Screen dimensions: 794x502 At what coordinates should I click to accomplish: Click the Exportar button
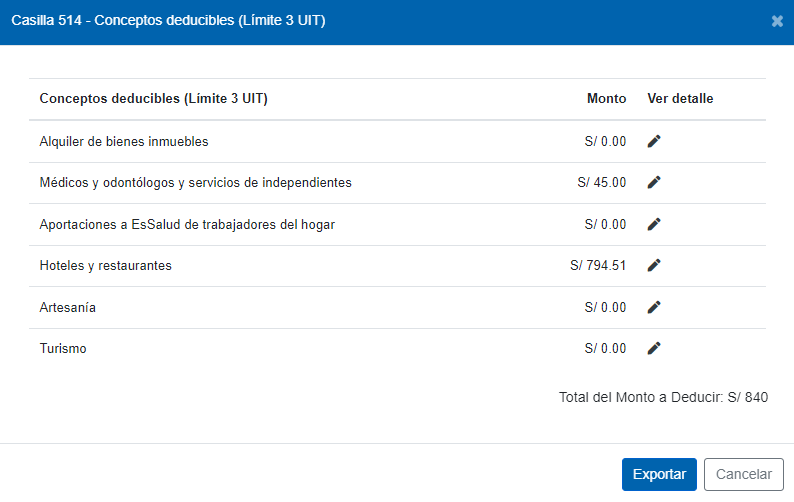pos(659,475)
